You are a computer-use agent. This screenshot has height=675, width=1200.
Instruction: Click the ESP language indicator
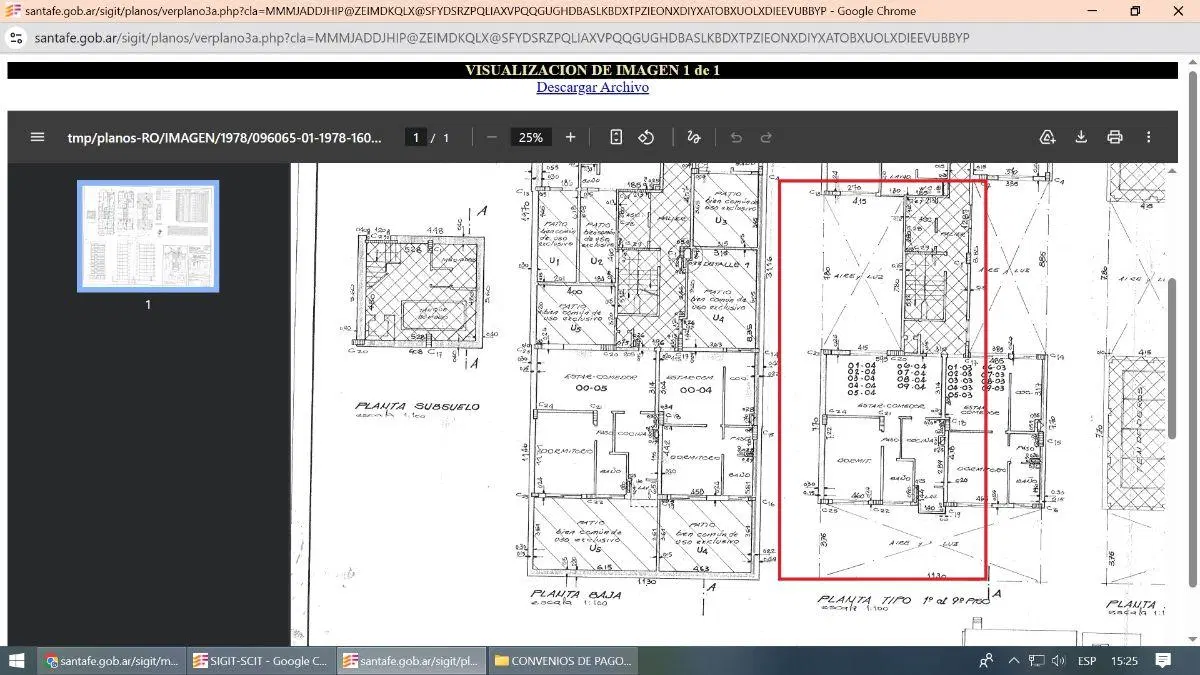click(1087, 661)
